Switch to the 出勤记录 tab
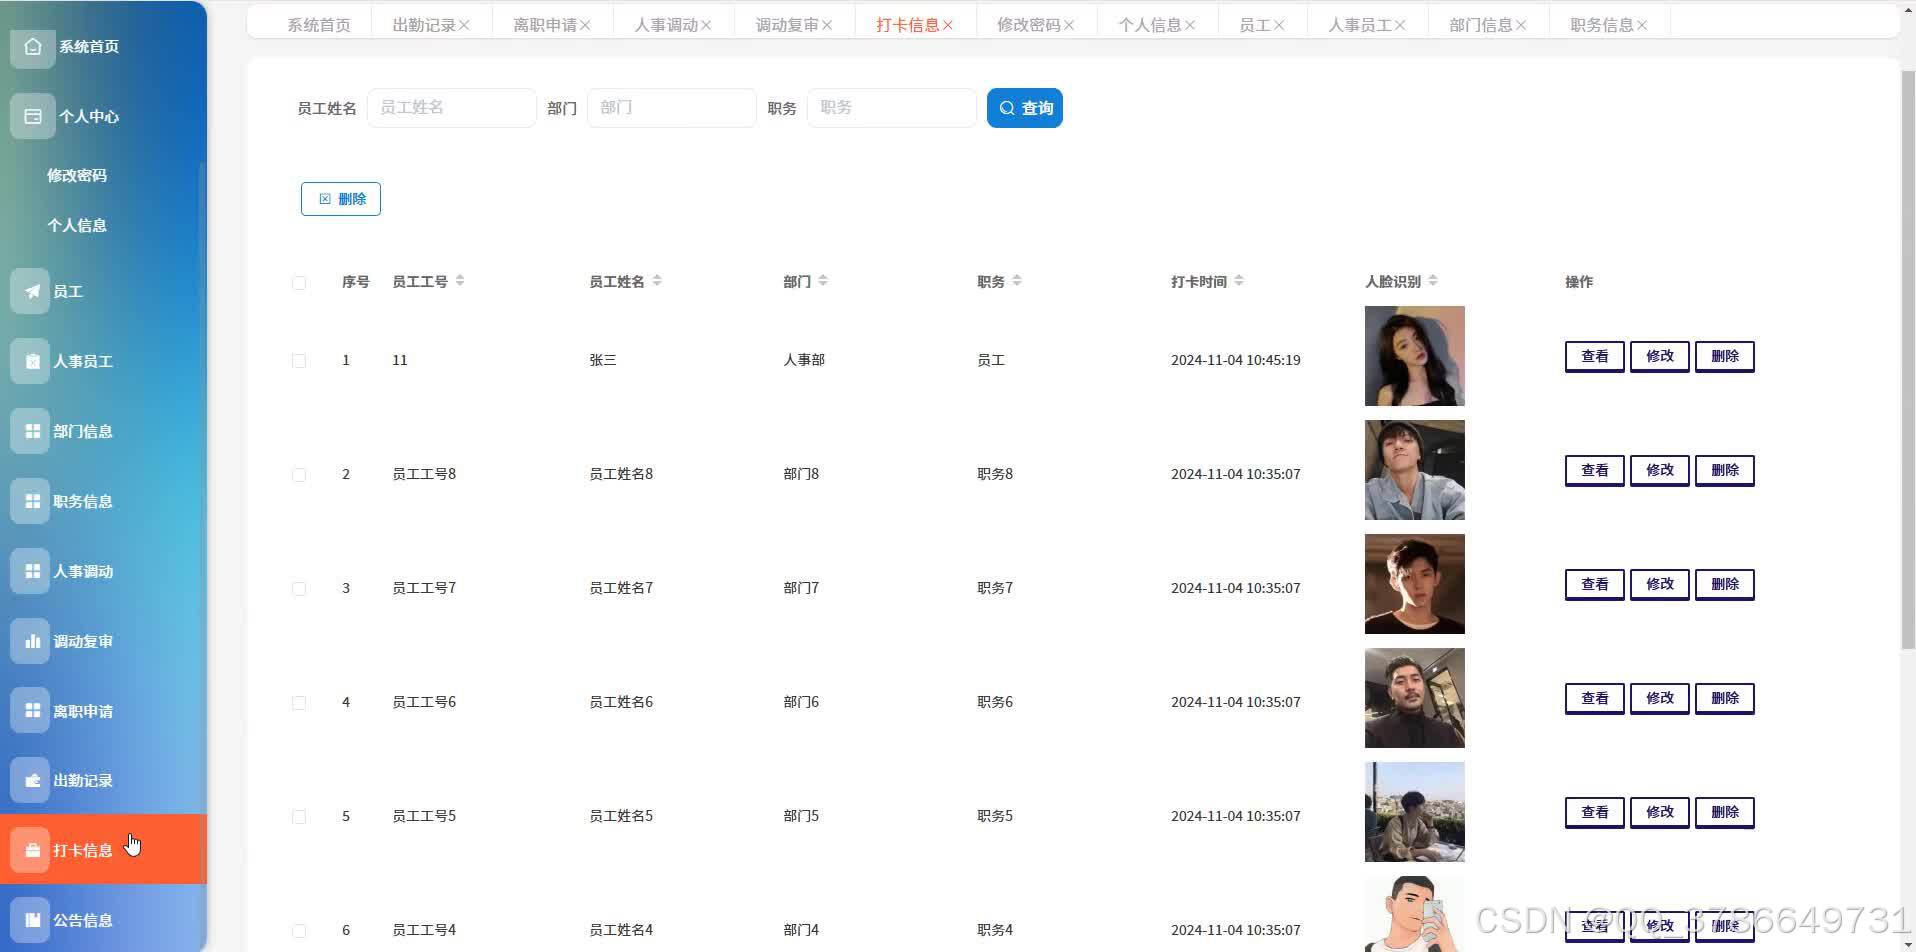The width and height of the screenshot is (1916, 952). (x=424, y=24)
